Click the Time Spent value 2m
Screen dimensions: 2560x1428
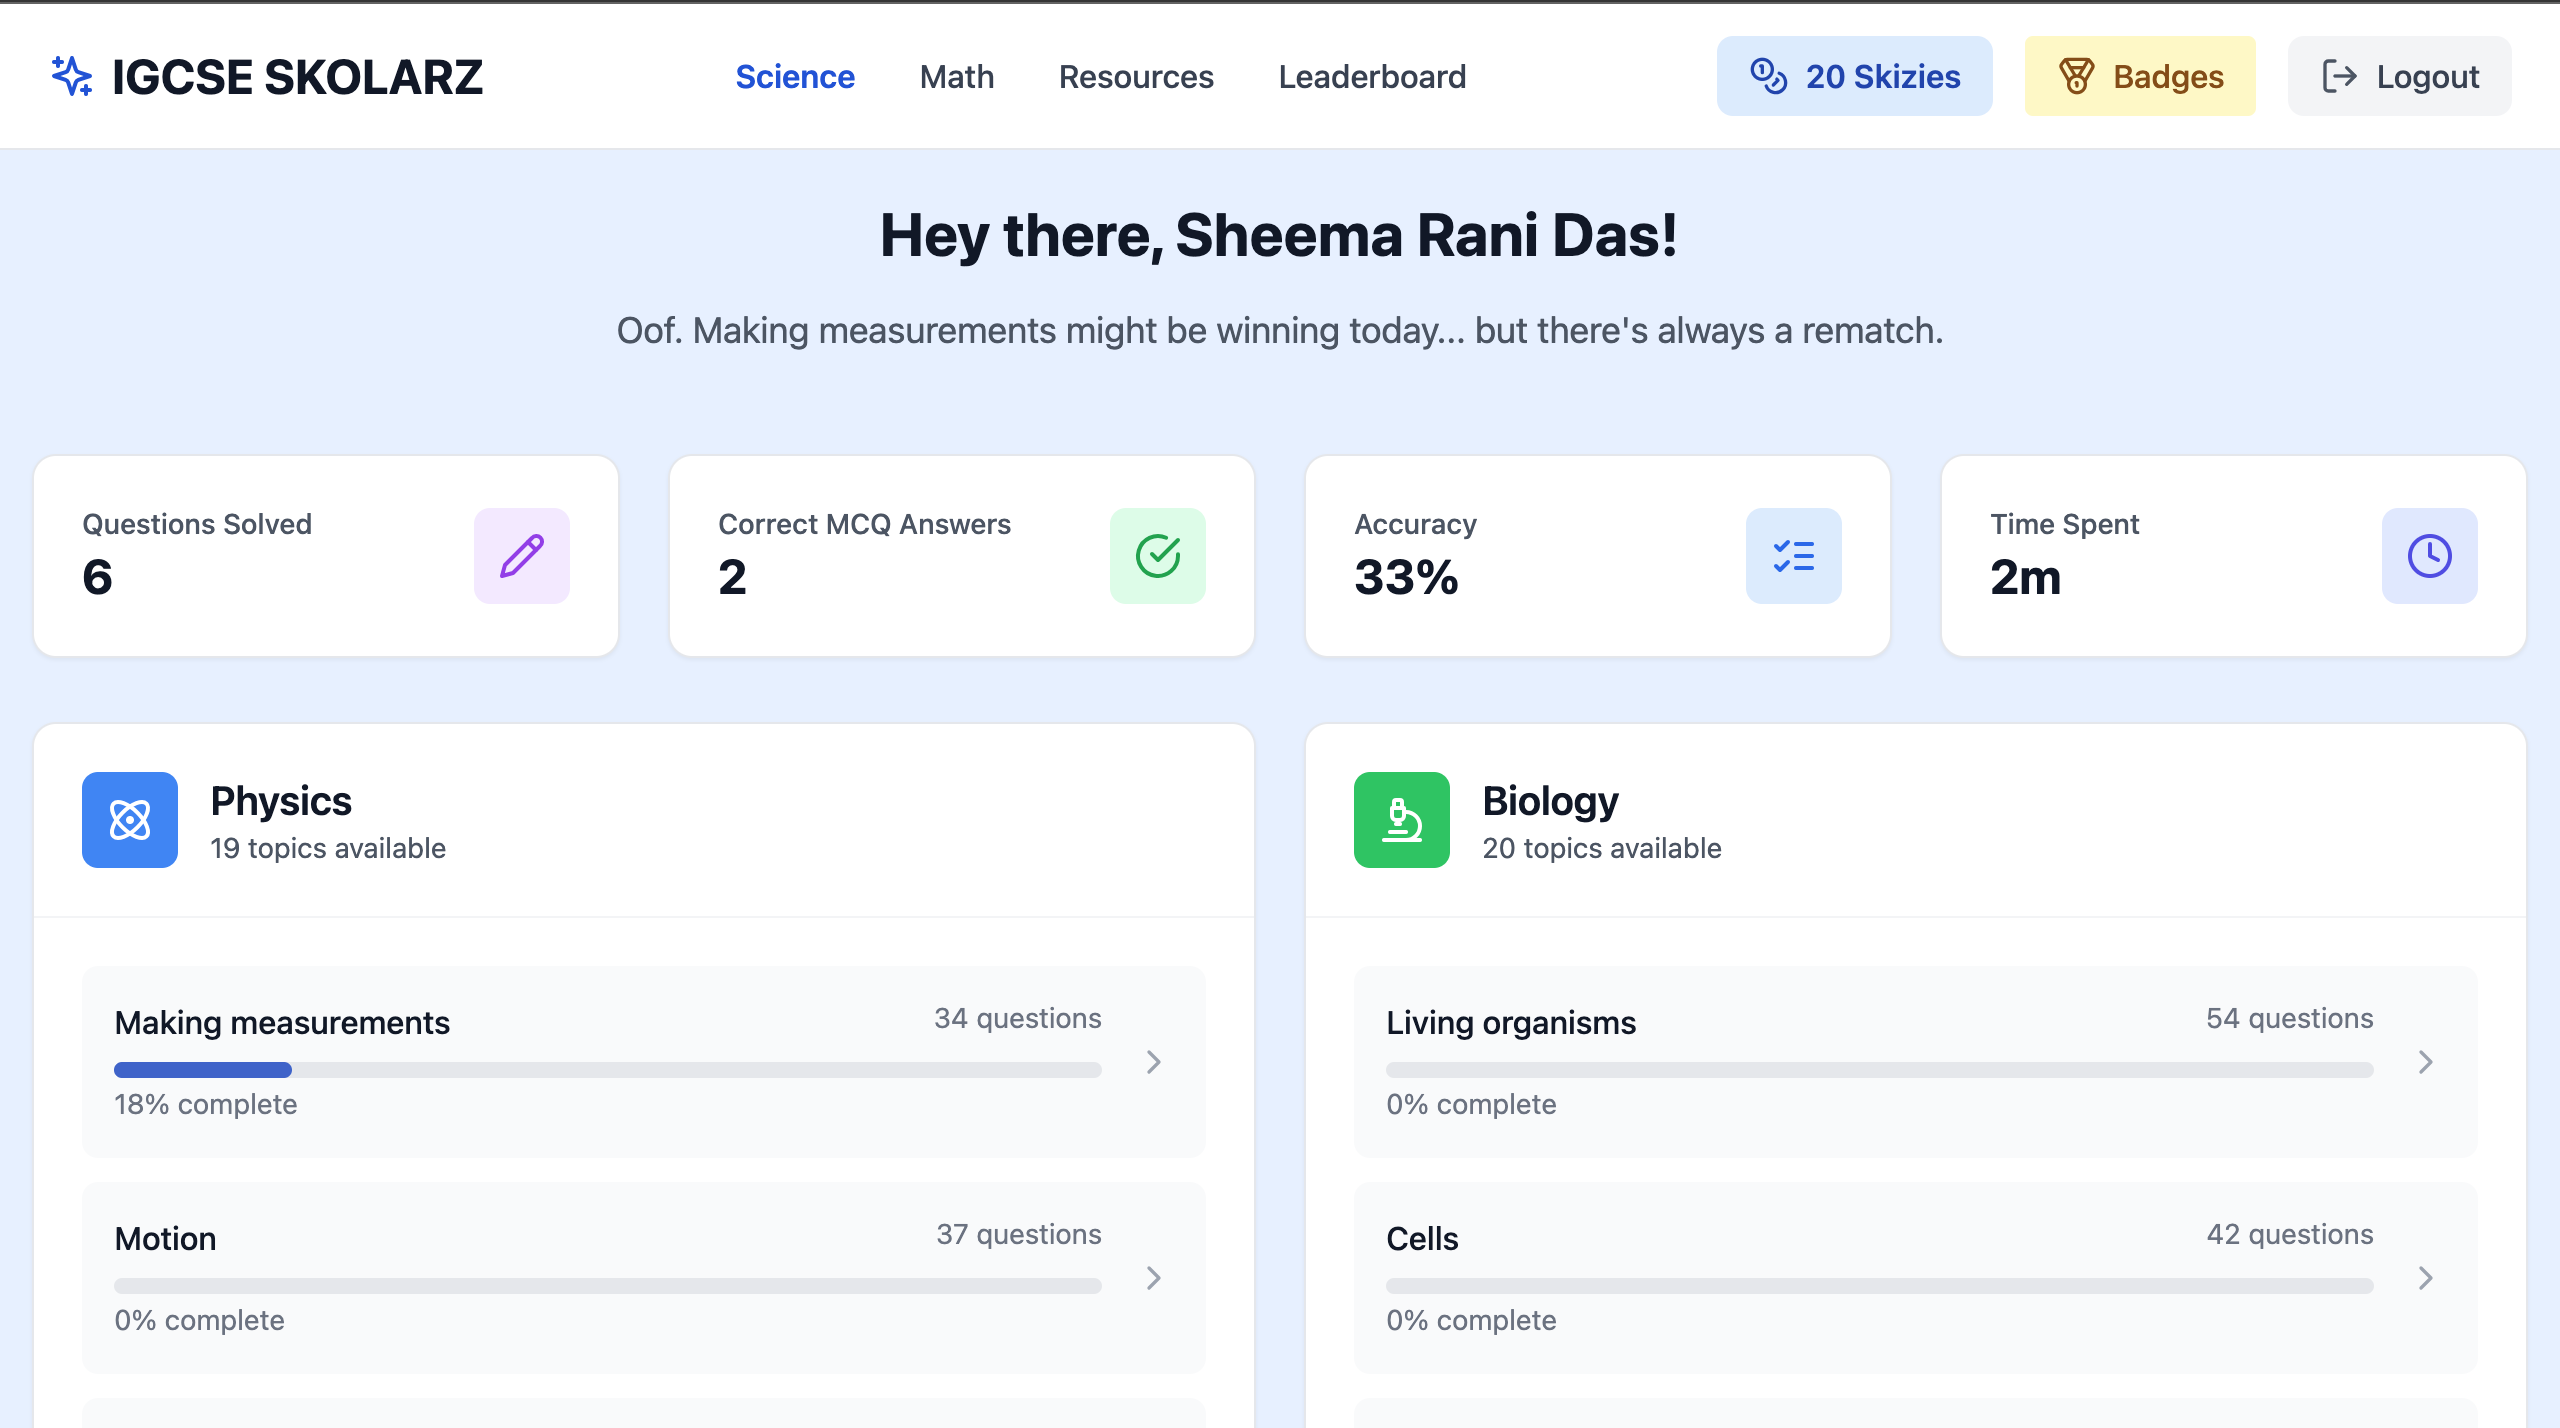click(x=2026, y=577)
